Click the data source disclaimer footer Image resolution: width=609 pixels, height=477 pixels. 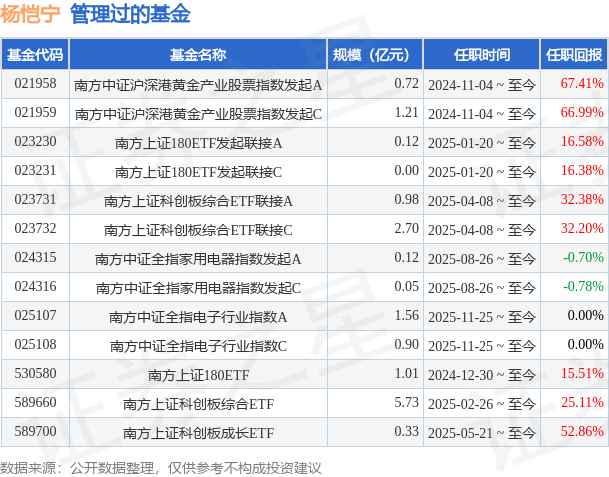(x=161, y=468)
